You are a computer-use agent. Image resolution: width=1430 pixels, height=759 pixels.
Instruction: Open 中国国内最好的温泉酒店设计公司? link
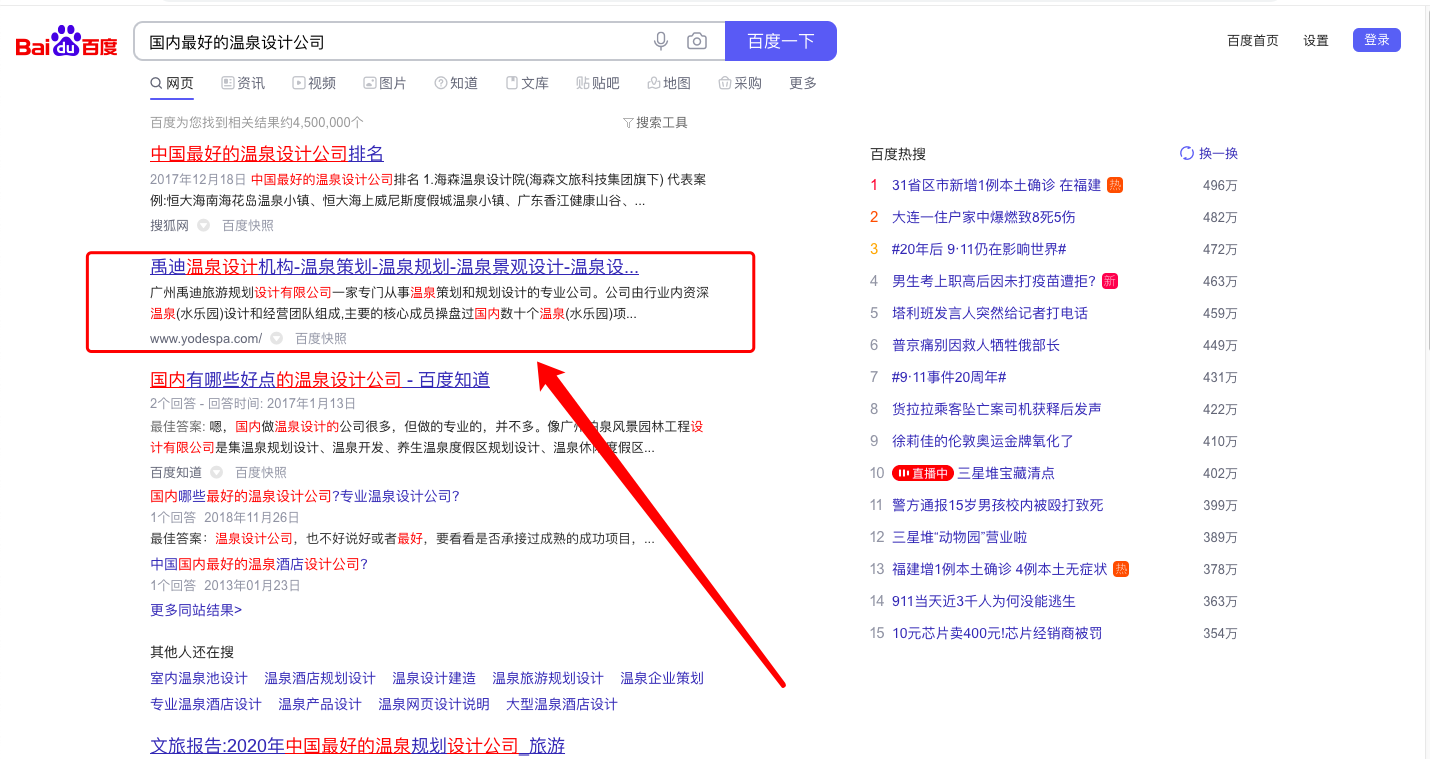[x=259, y=564]
